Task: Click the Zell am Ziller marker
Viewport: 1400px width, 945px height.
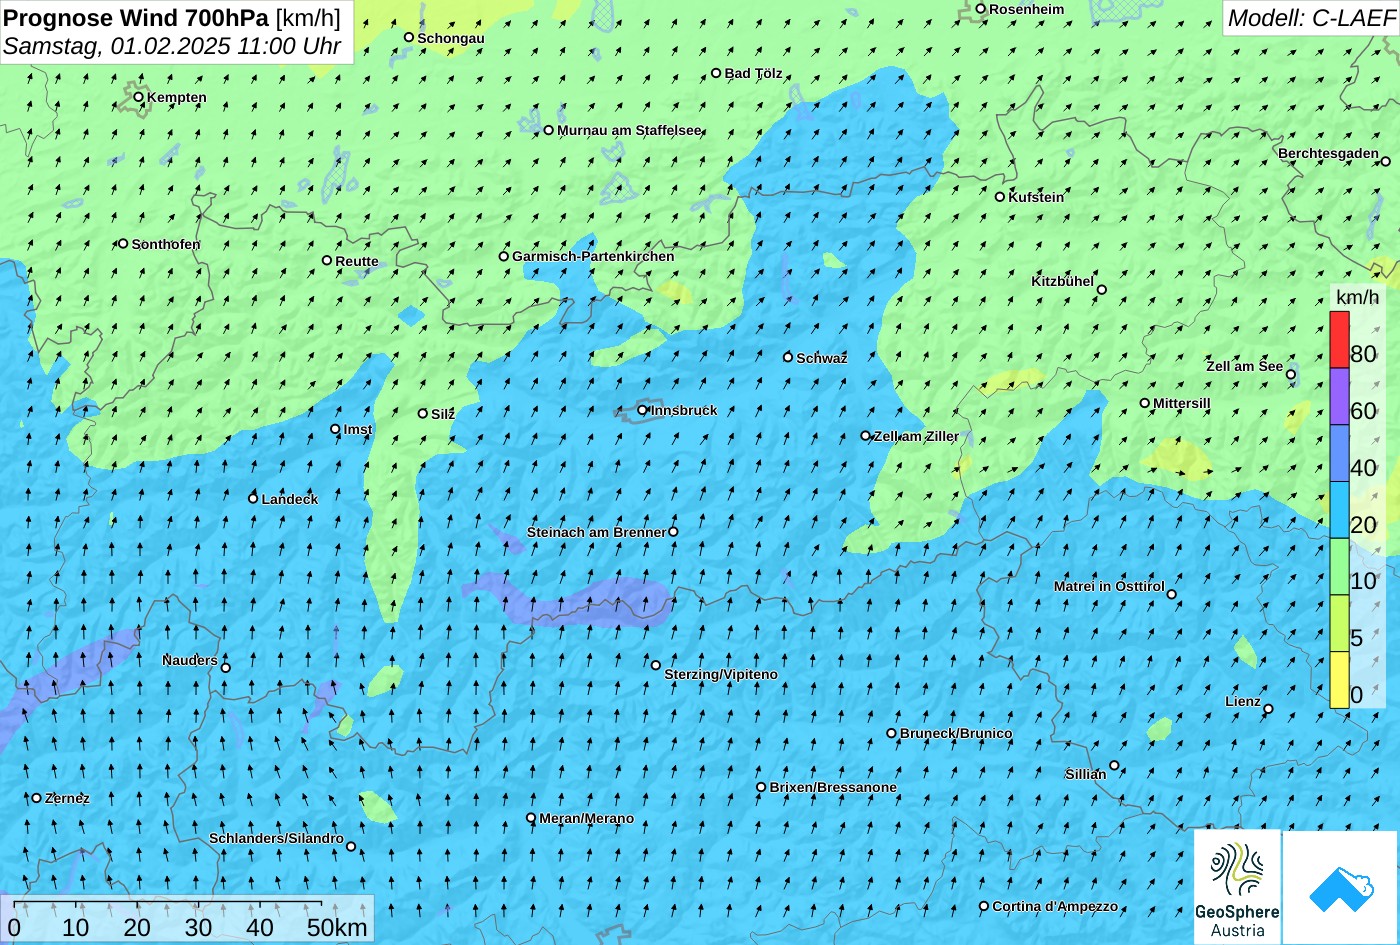Action: click(866, 436)
